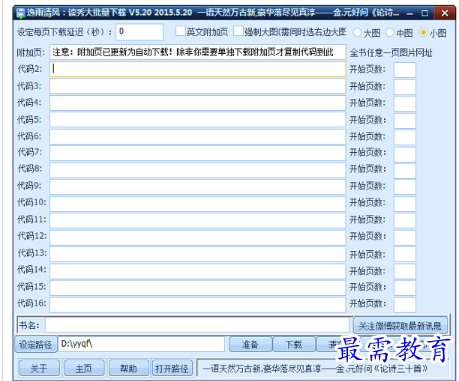The height and width of the screenshot is (381, 459).
Task: Click the 附加页 input field
Action: (198, 52)
